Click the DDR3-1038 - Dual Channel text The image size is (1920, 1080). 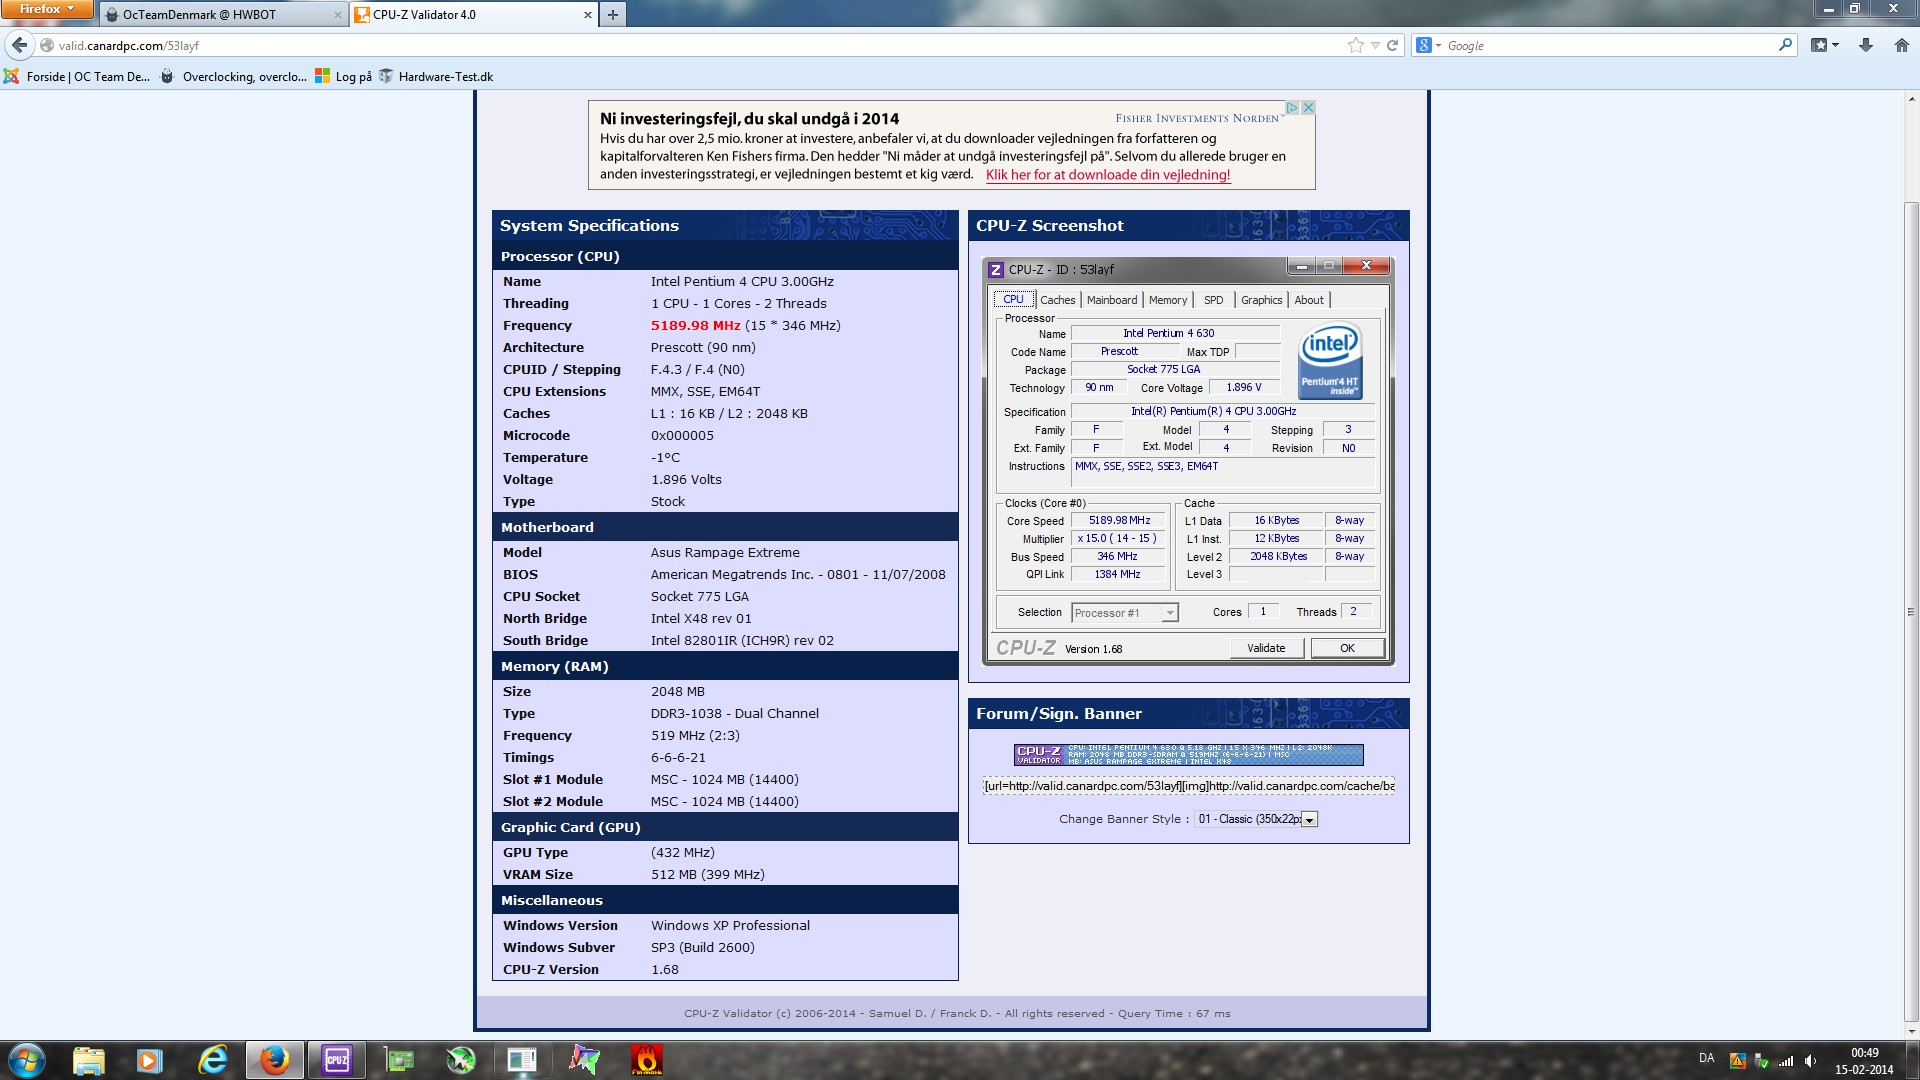[x=734, y=713]
